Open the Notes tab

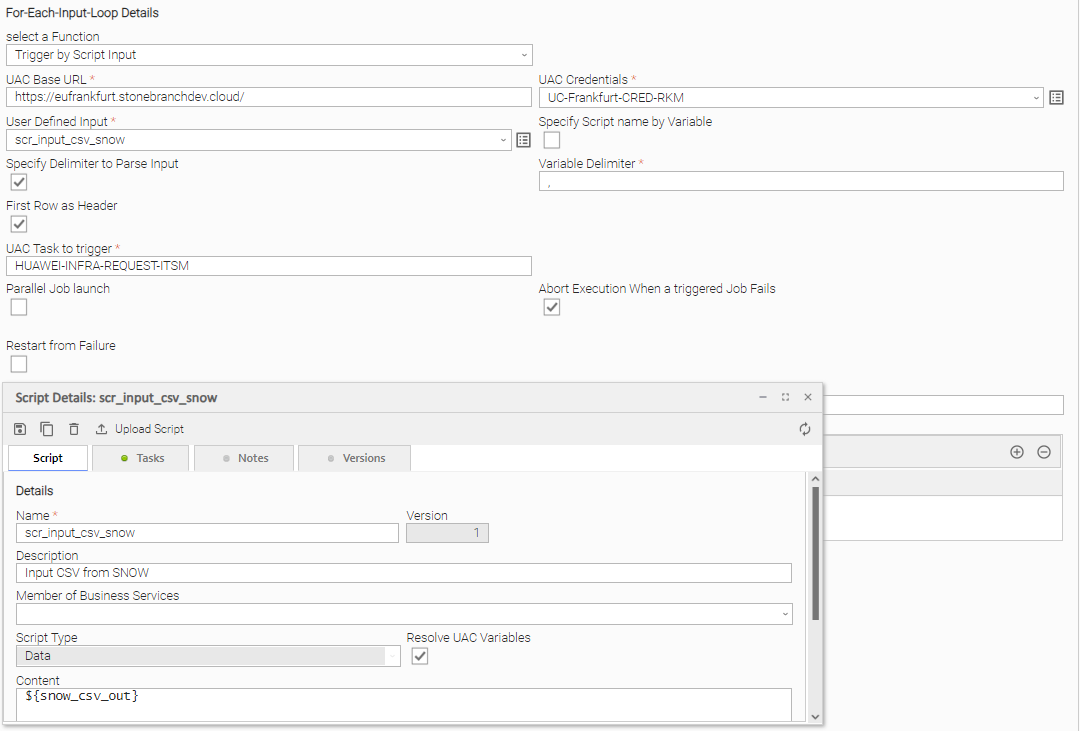(244, 458)
